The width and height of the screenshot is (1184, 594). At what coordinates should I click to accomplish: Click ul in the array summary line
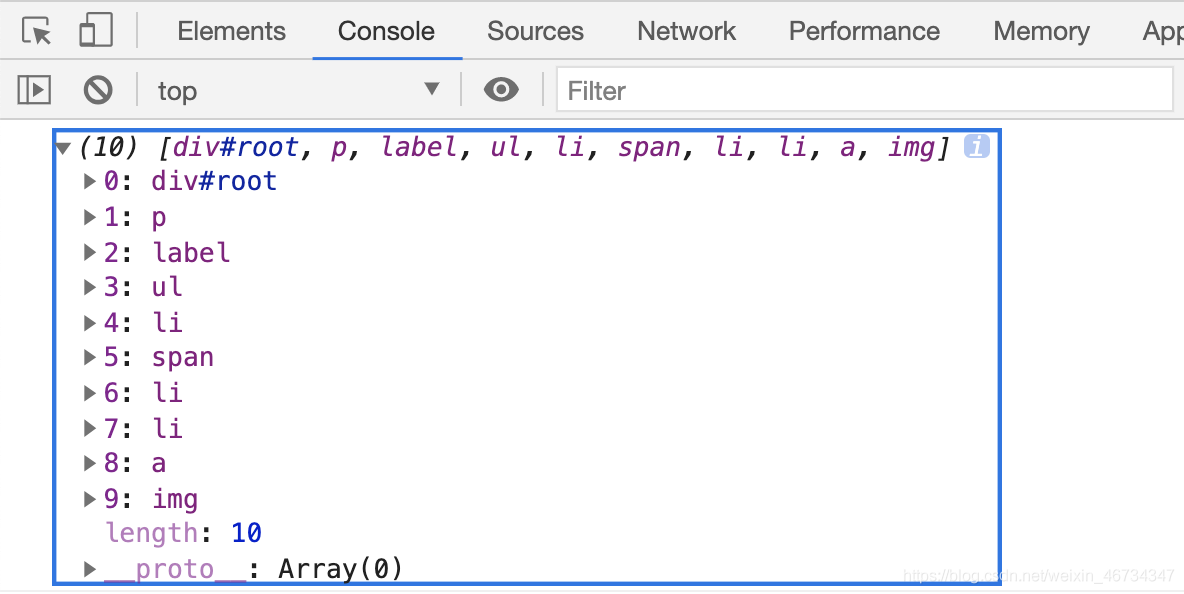point(505,147)
